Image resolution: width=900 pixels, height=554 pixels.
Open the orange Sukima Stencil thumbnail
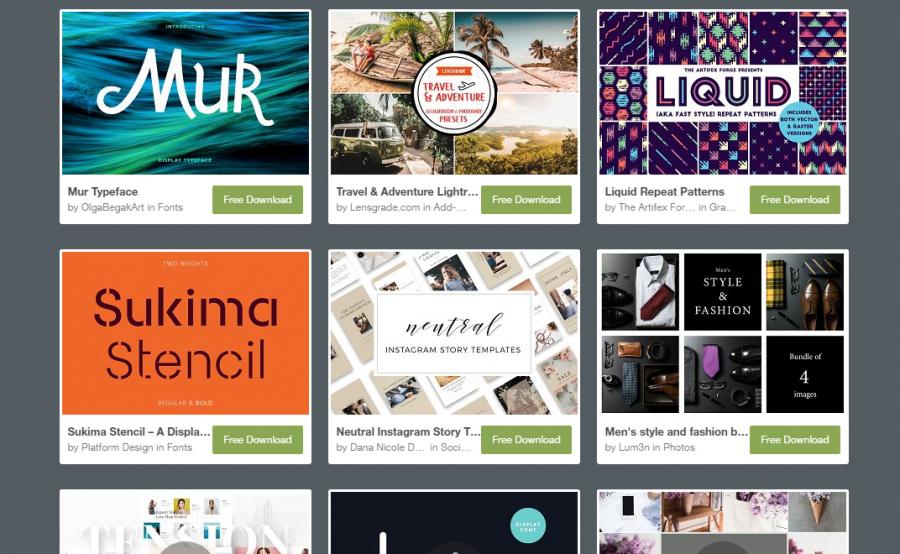185,333
